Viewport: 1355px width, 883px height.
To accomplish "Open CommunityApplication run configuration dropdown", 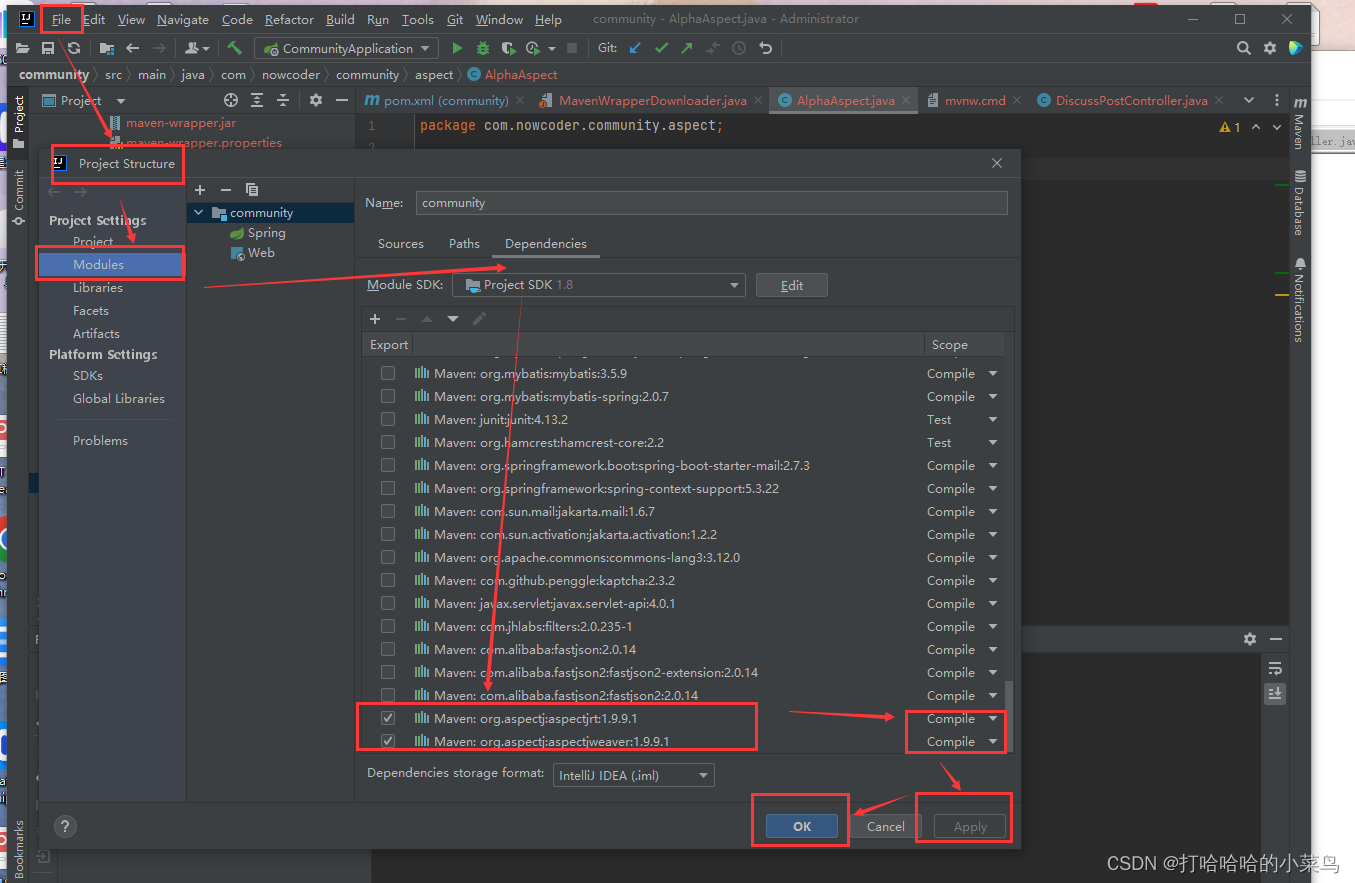I will [346, 48].
